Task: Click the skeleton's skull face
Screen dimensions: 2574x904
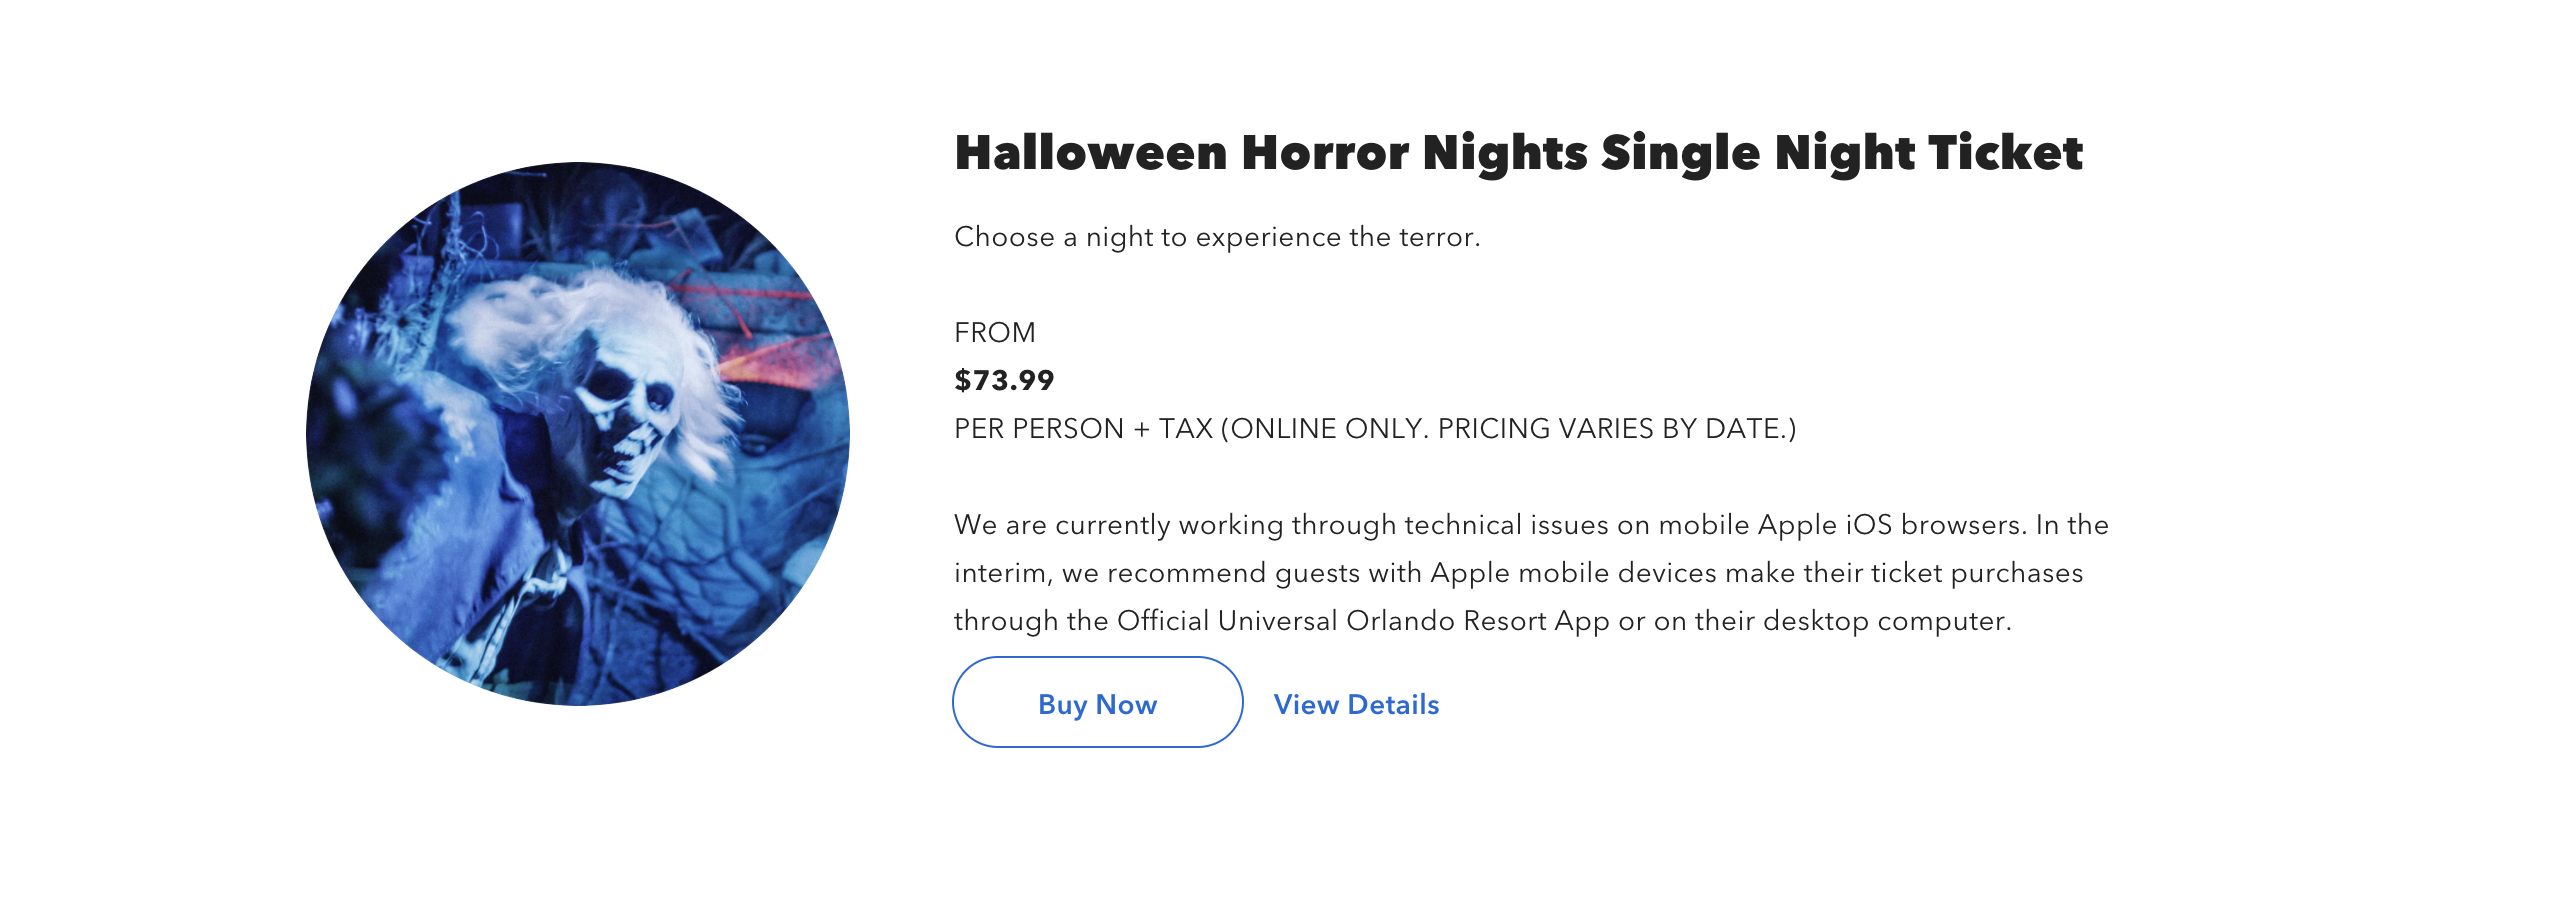Action: click(x=625, y=420)
